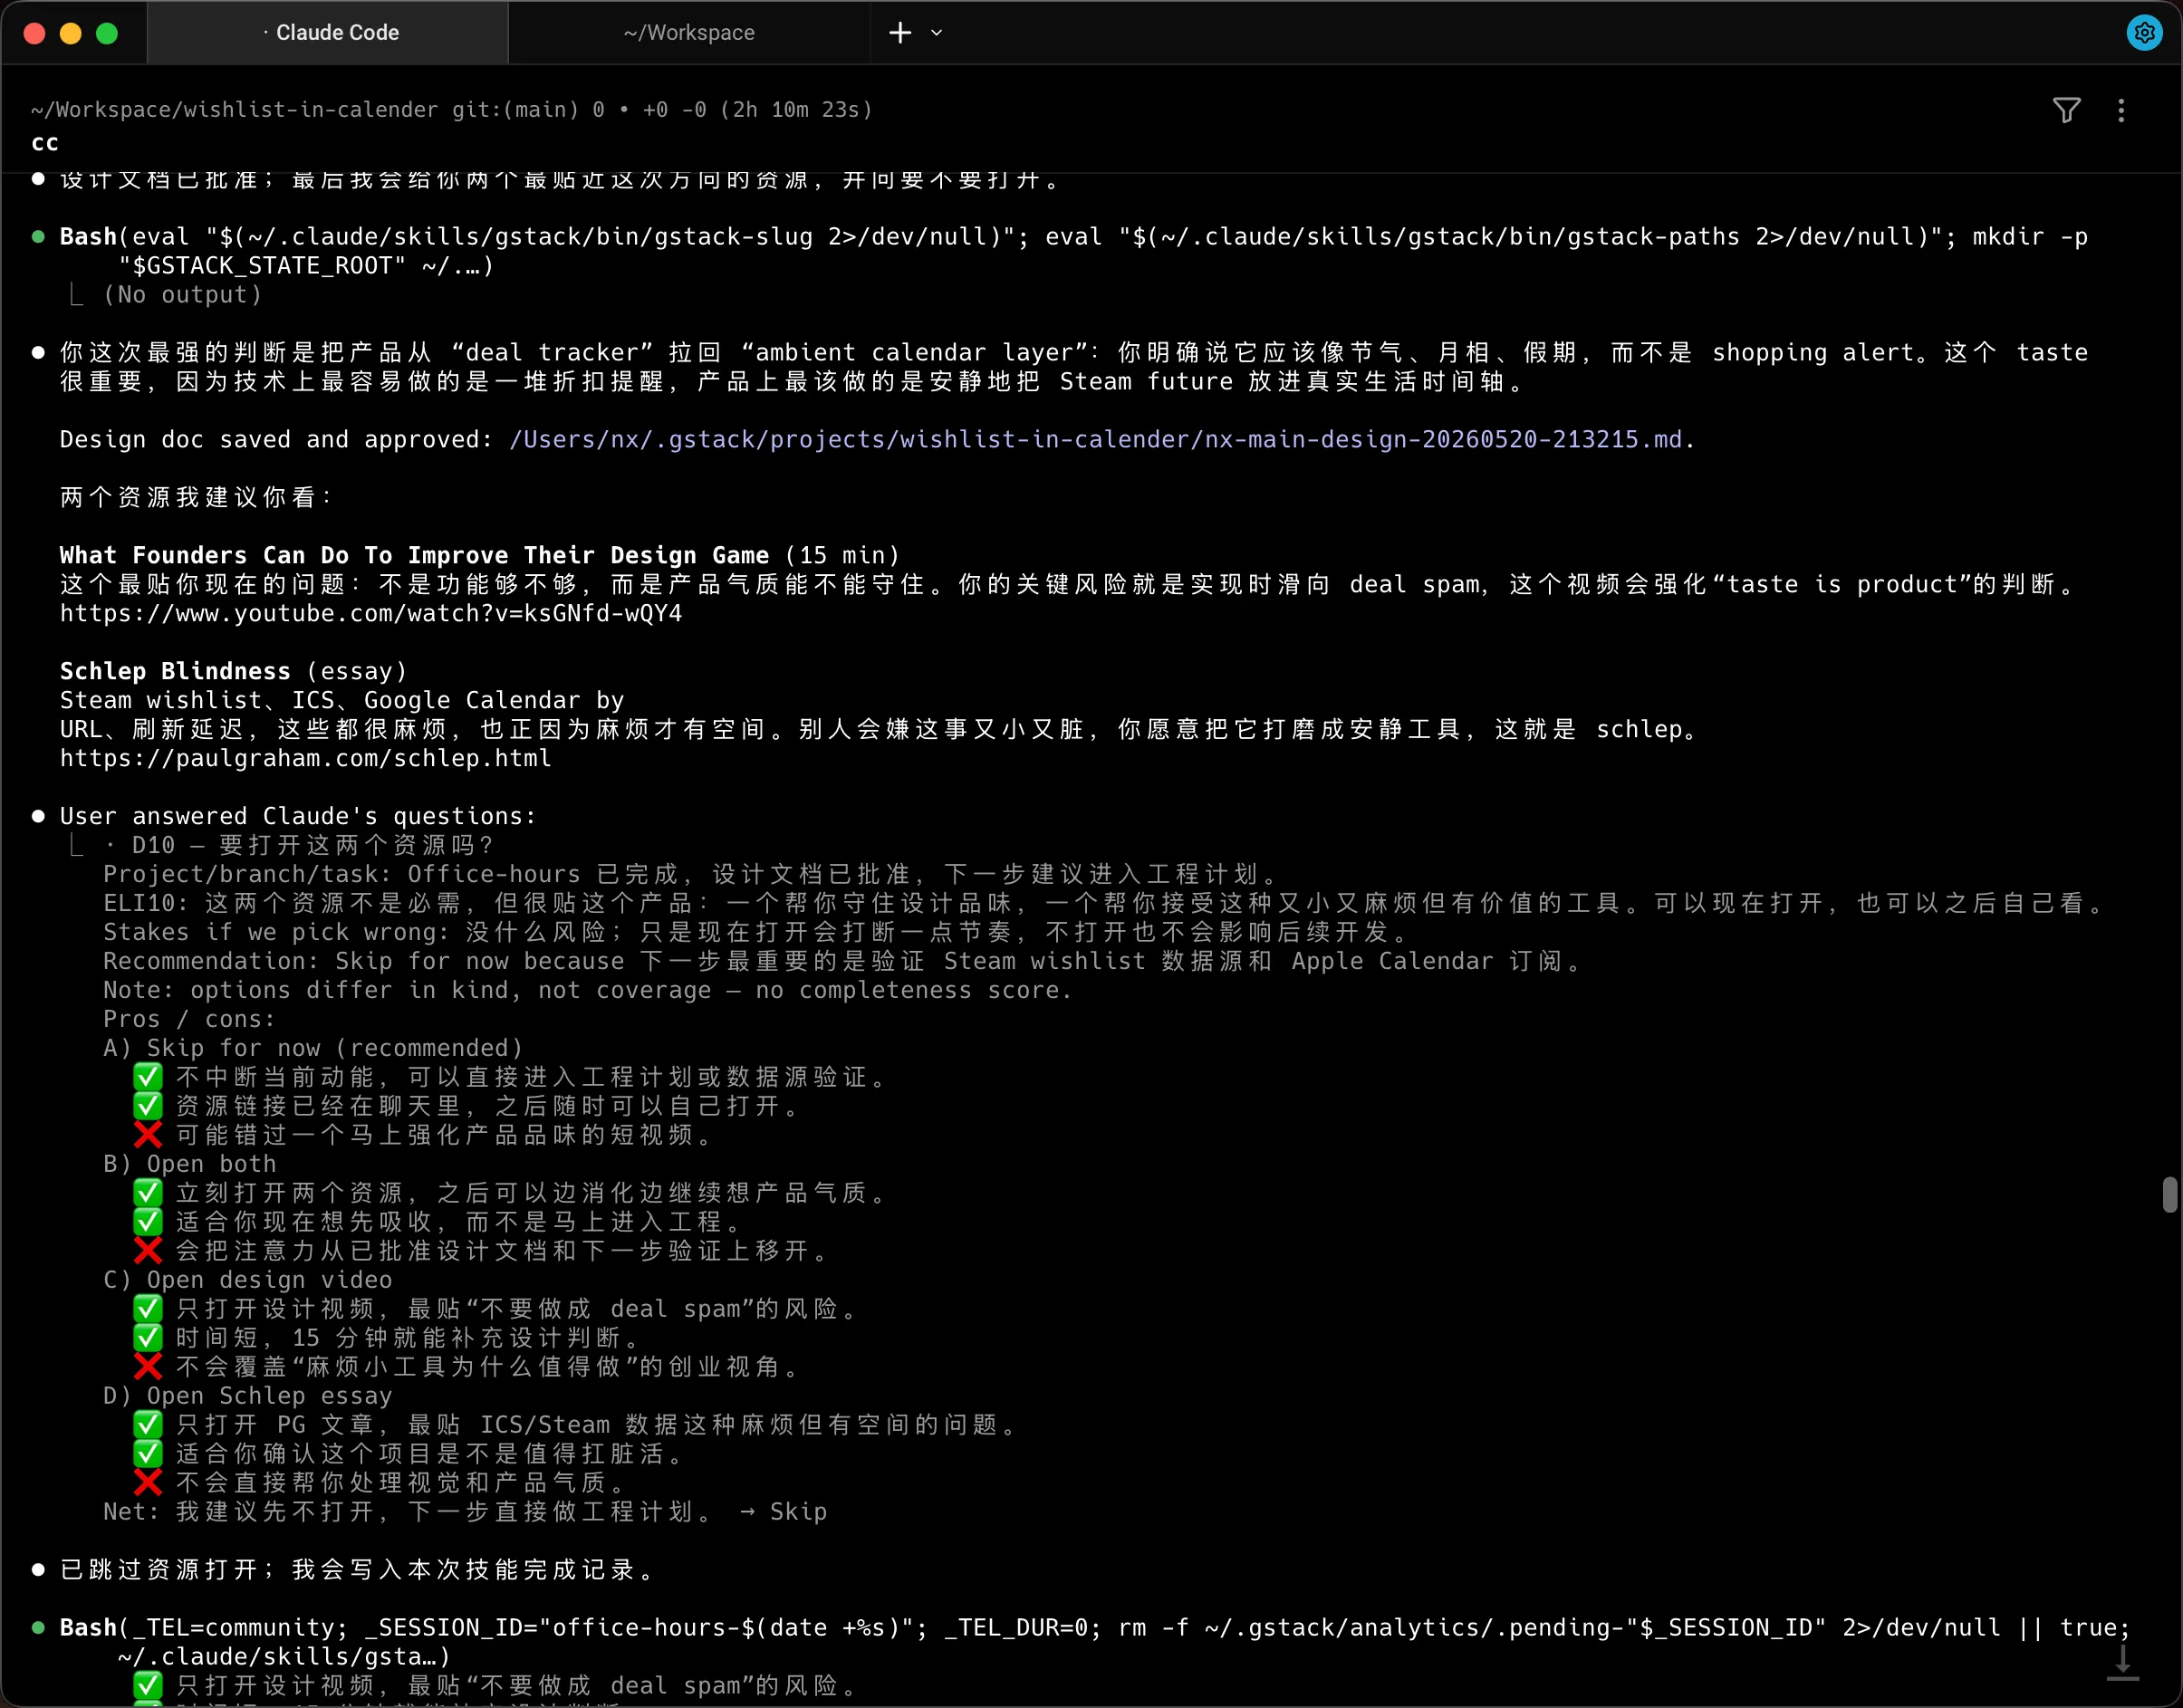This screenshot has width=2183, height=1708.
Task: Open the settings gear icon
Action: pos(2144,33)
